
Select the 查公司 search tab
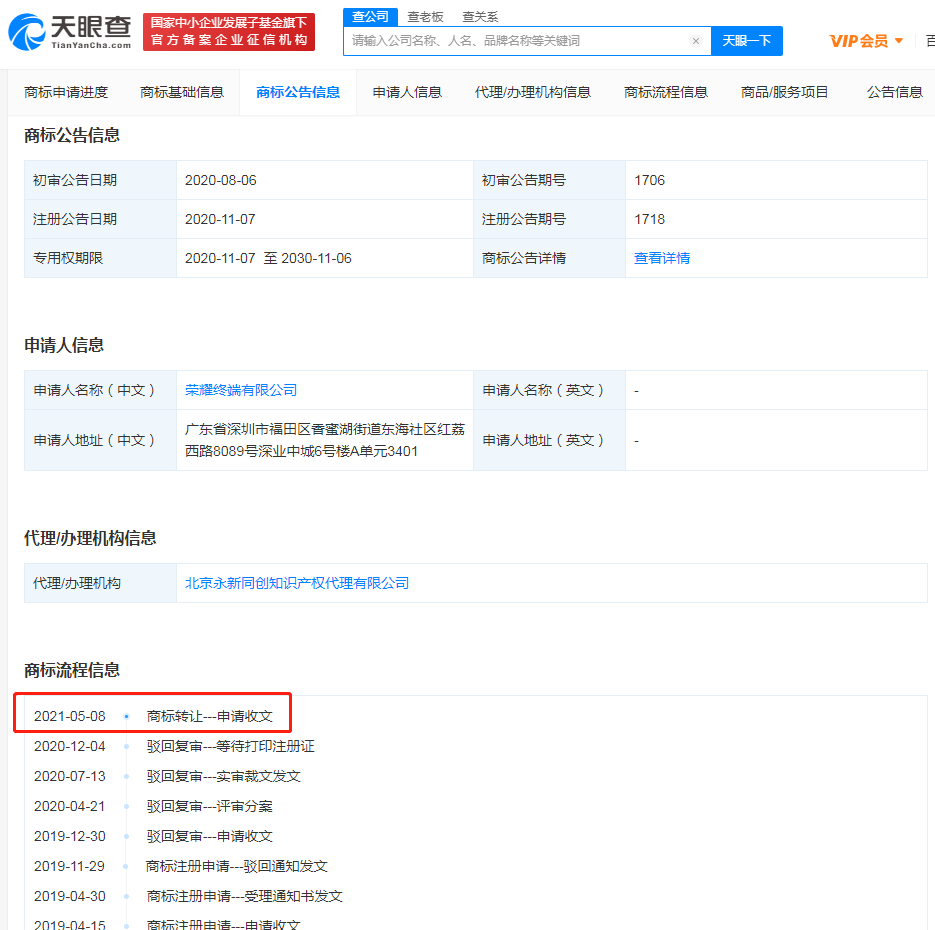click(370, 17)
